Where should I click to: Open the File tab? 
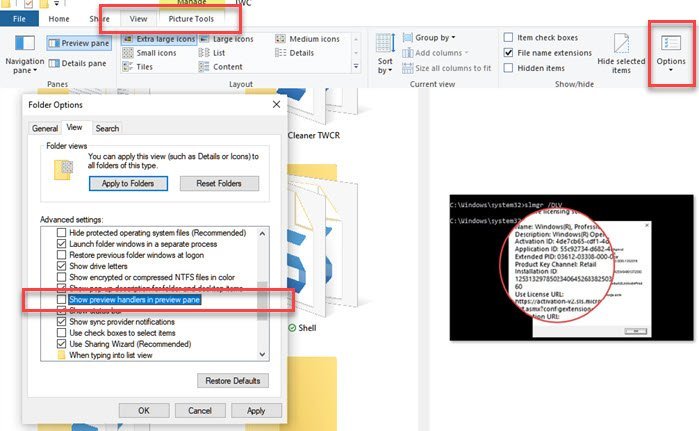click(19, 19)
